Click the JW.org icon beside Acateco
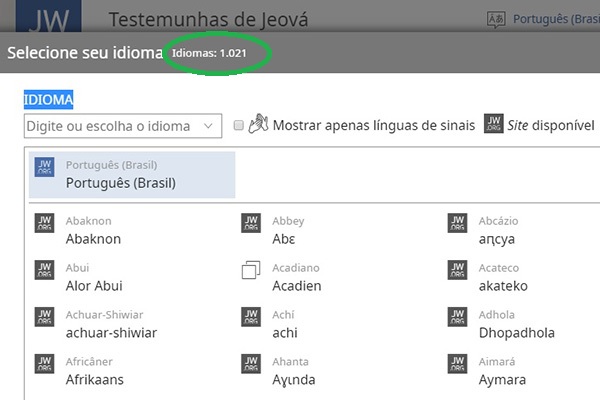Screen dimensions: 600x400 click(x=457, y=270)
